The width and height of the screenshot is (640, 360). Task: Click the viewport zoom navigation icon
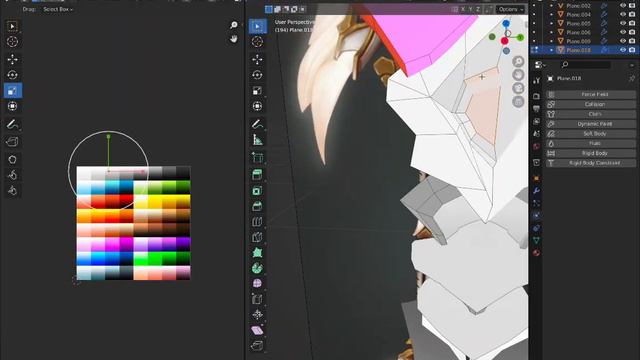click(x=518, y=62)
